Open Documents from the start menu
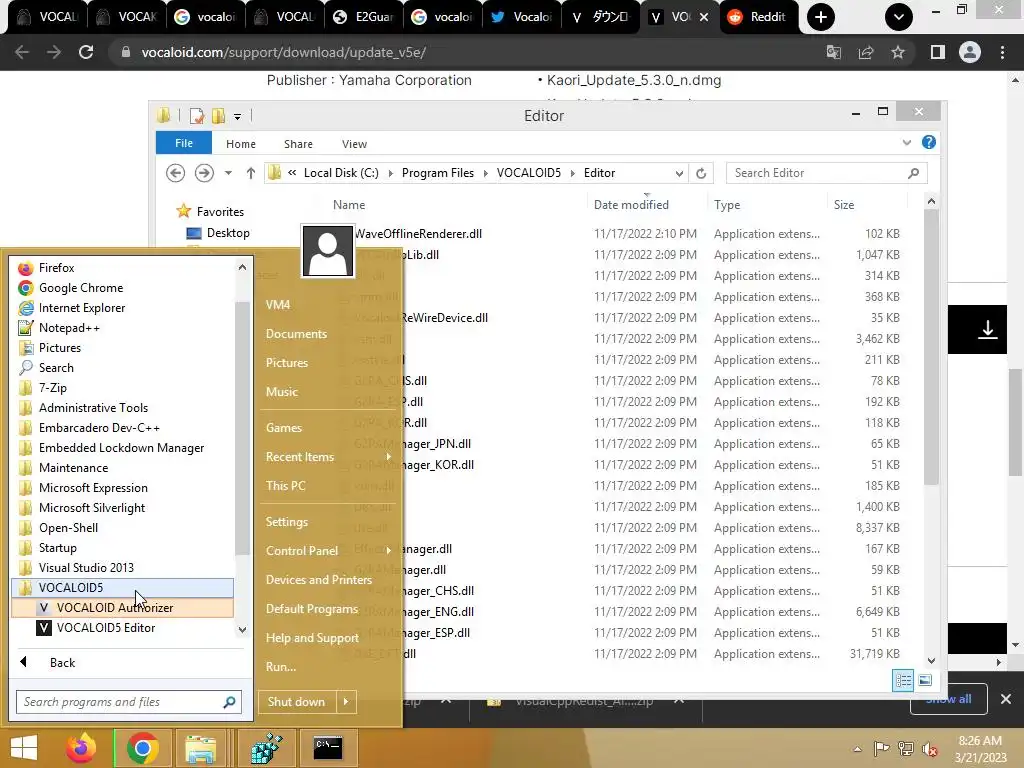The width and height of the screenshot is (1024, 768). [296, 334]
